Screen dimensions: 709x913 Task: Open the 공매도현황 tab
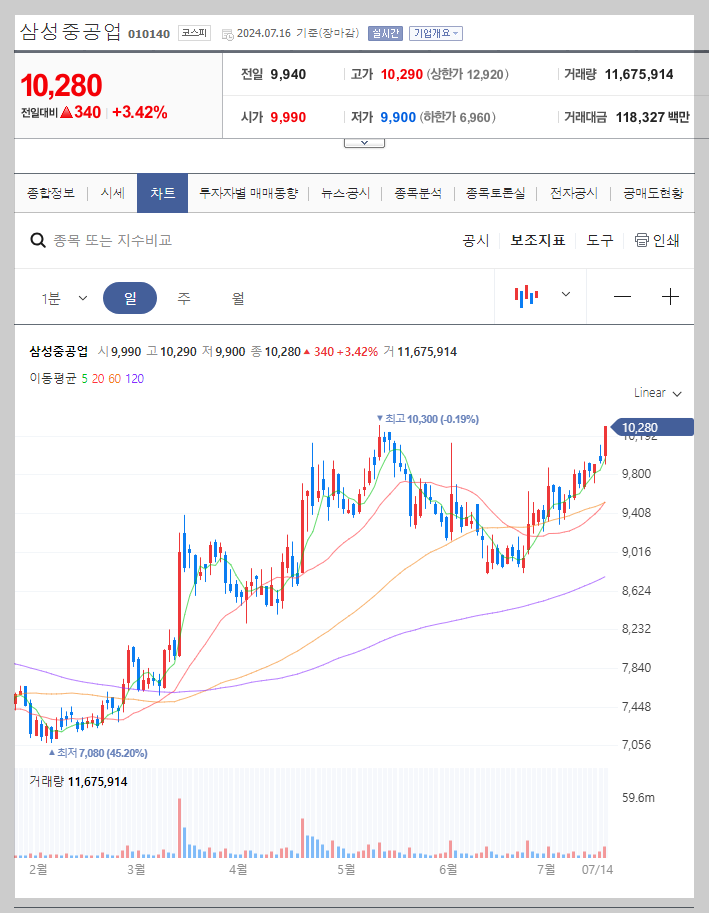[x=653, y=193]
